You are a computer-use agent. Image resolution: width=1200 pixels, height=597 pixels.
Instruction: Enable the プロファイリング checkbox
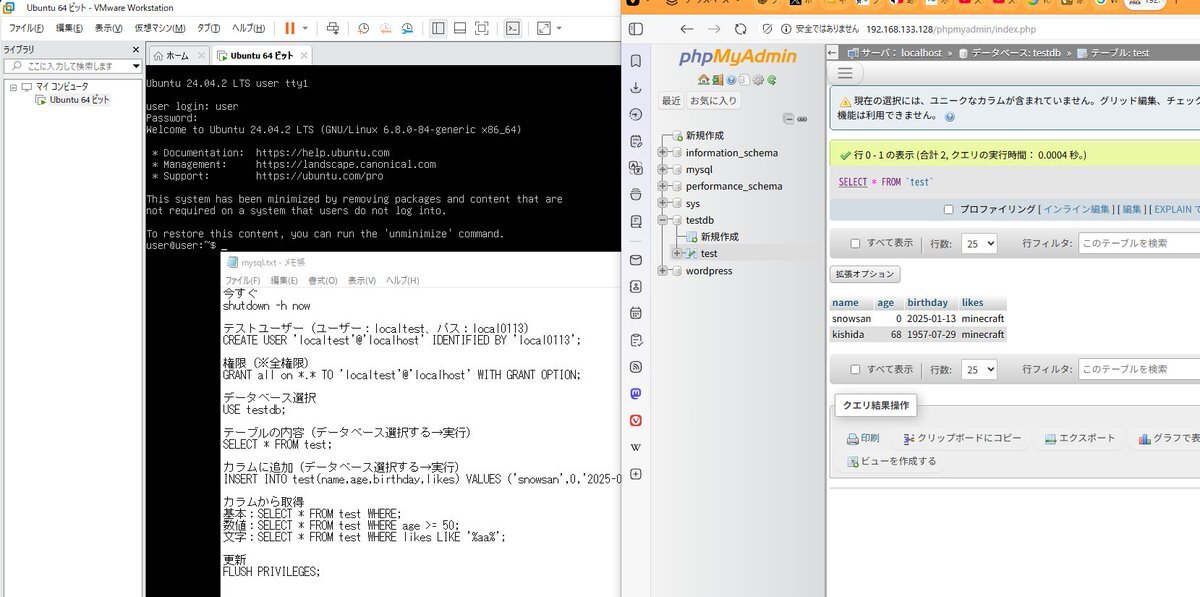tap(948, 209)
